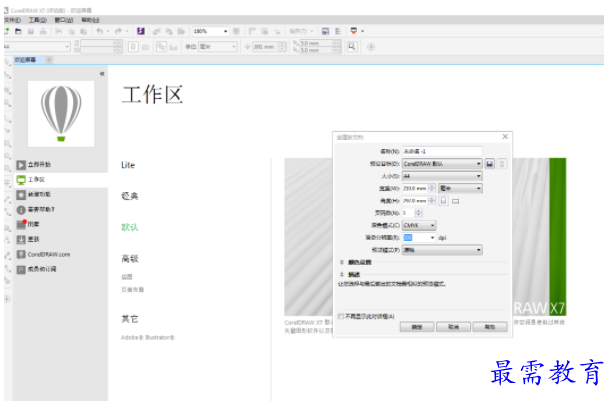Click delete preset trash icon in dialog
Image resolution: width=612 pixels, height=404 pixels.
502,164
